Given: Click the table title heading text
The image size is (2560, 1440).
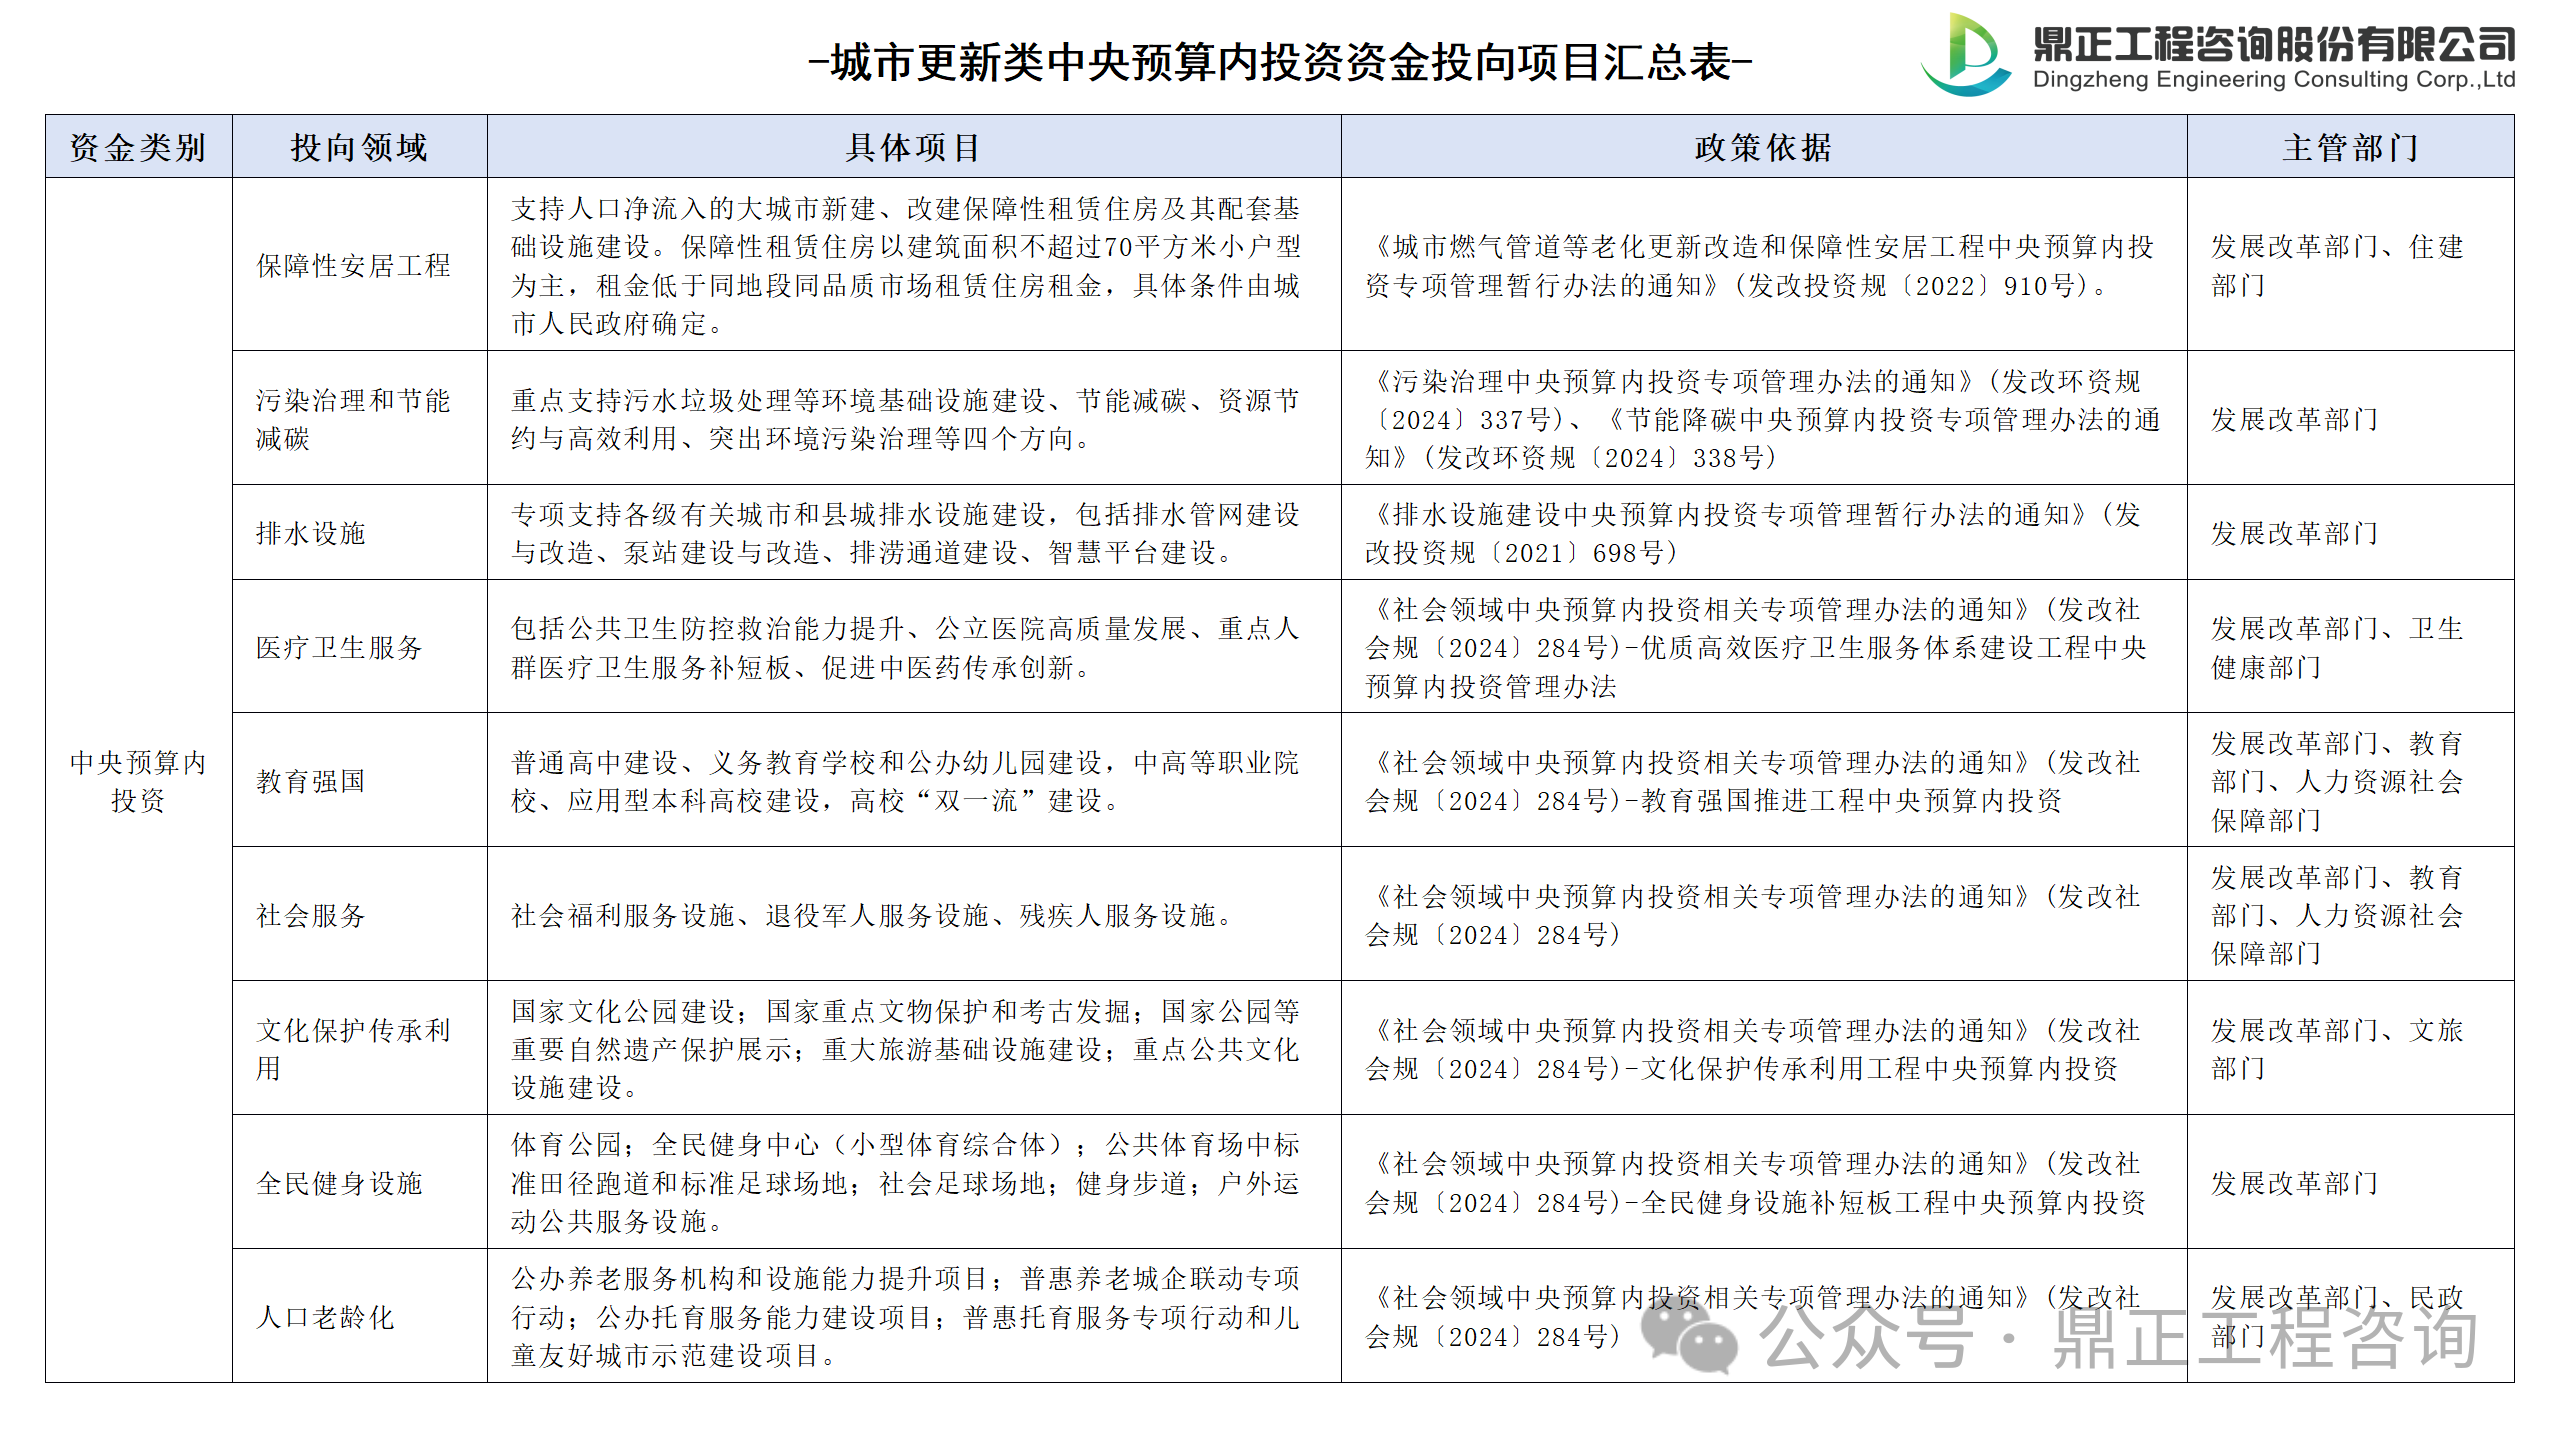Looking at the screenshot, I should pyautogui.click(x=1280, y=62).
